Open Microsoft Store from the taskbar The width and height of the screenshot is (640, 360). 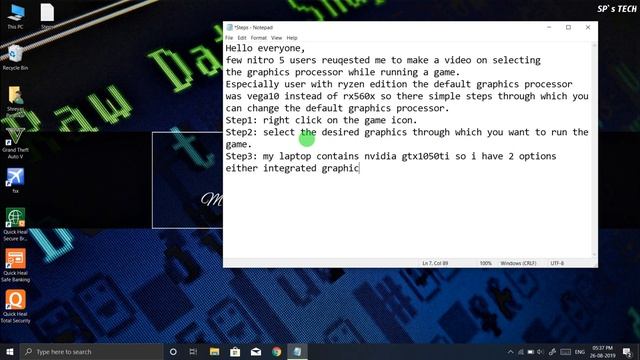click(x=235, y=351)
